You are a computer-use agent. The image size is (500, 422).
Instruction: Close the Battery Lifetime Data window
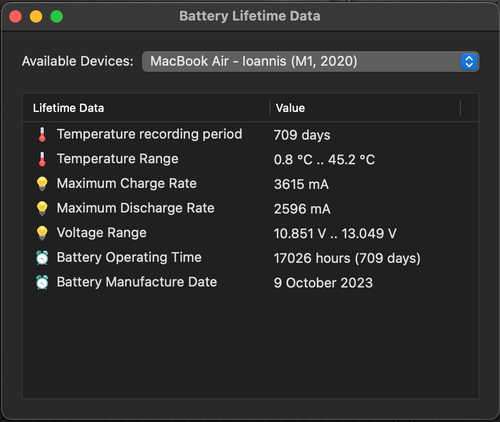click(15, 16)
